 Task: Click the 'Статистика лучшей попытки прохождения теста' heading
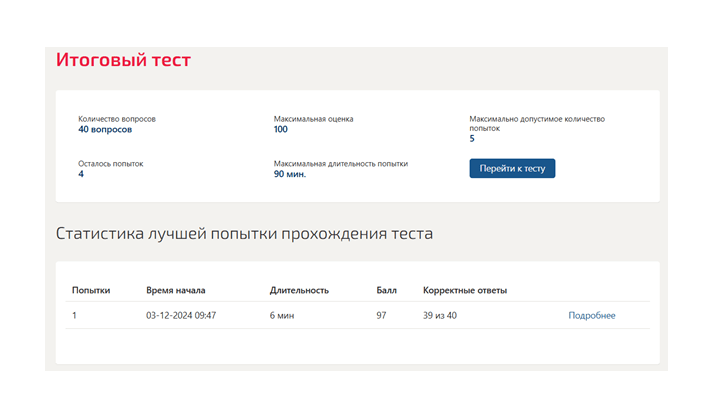[244, 233]
